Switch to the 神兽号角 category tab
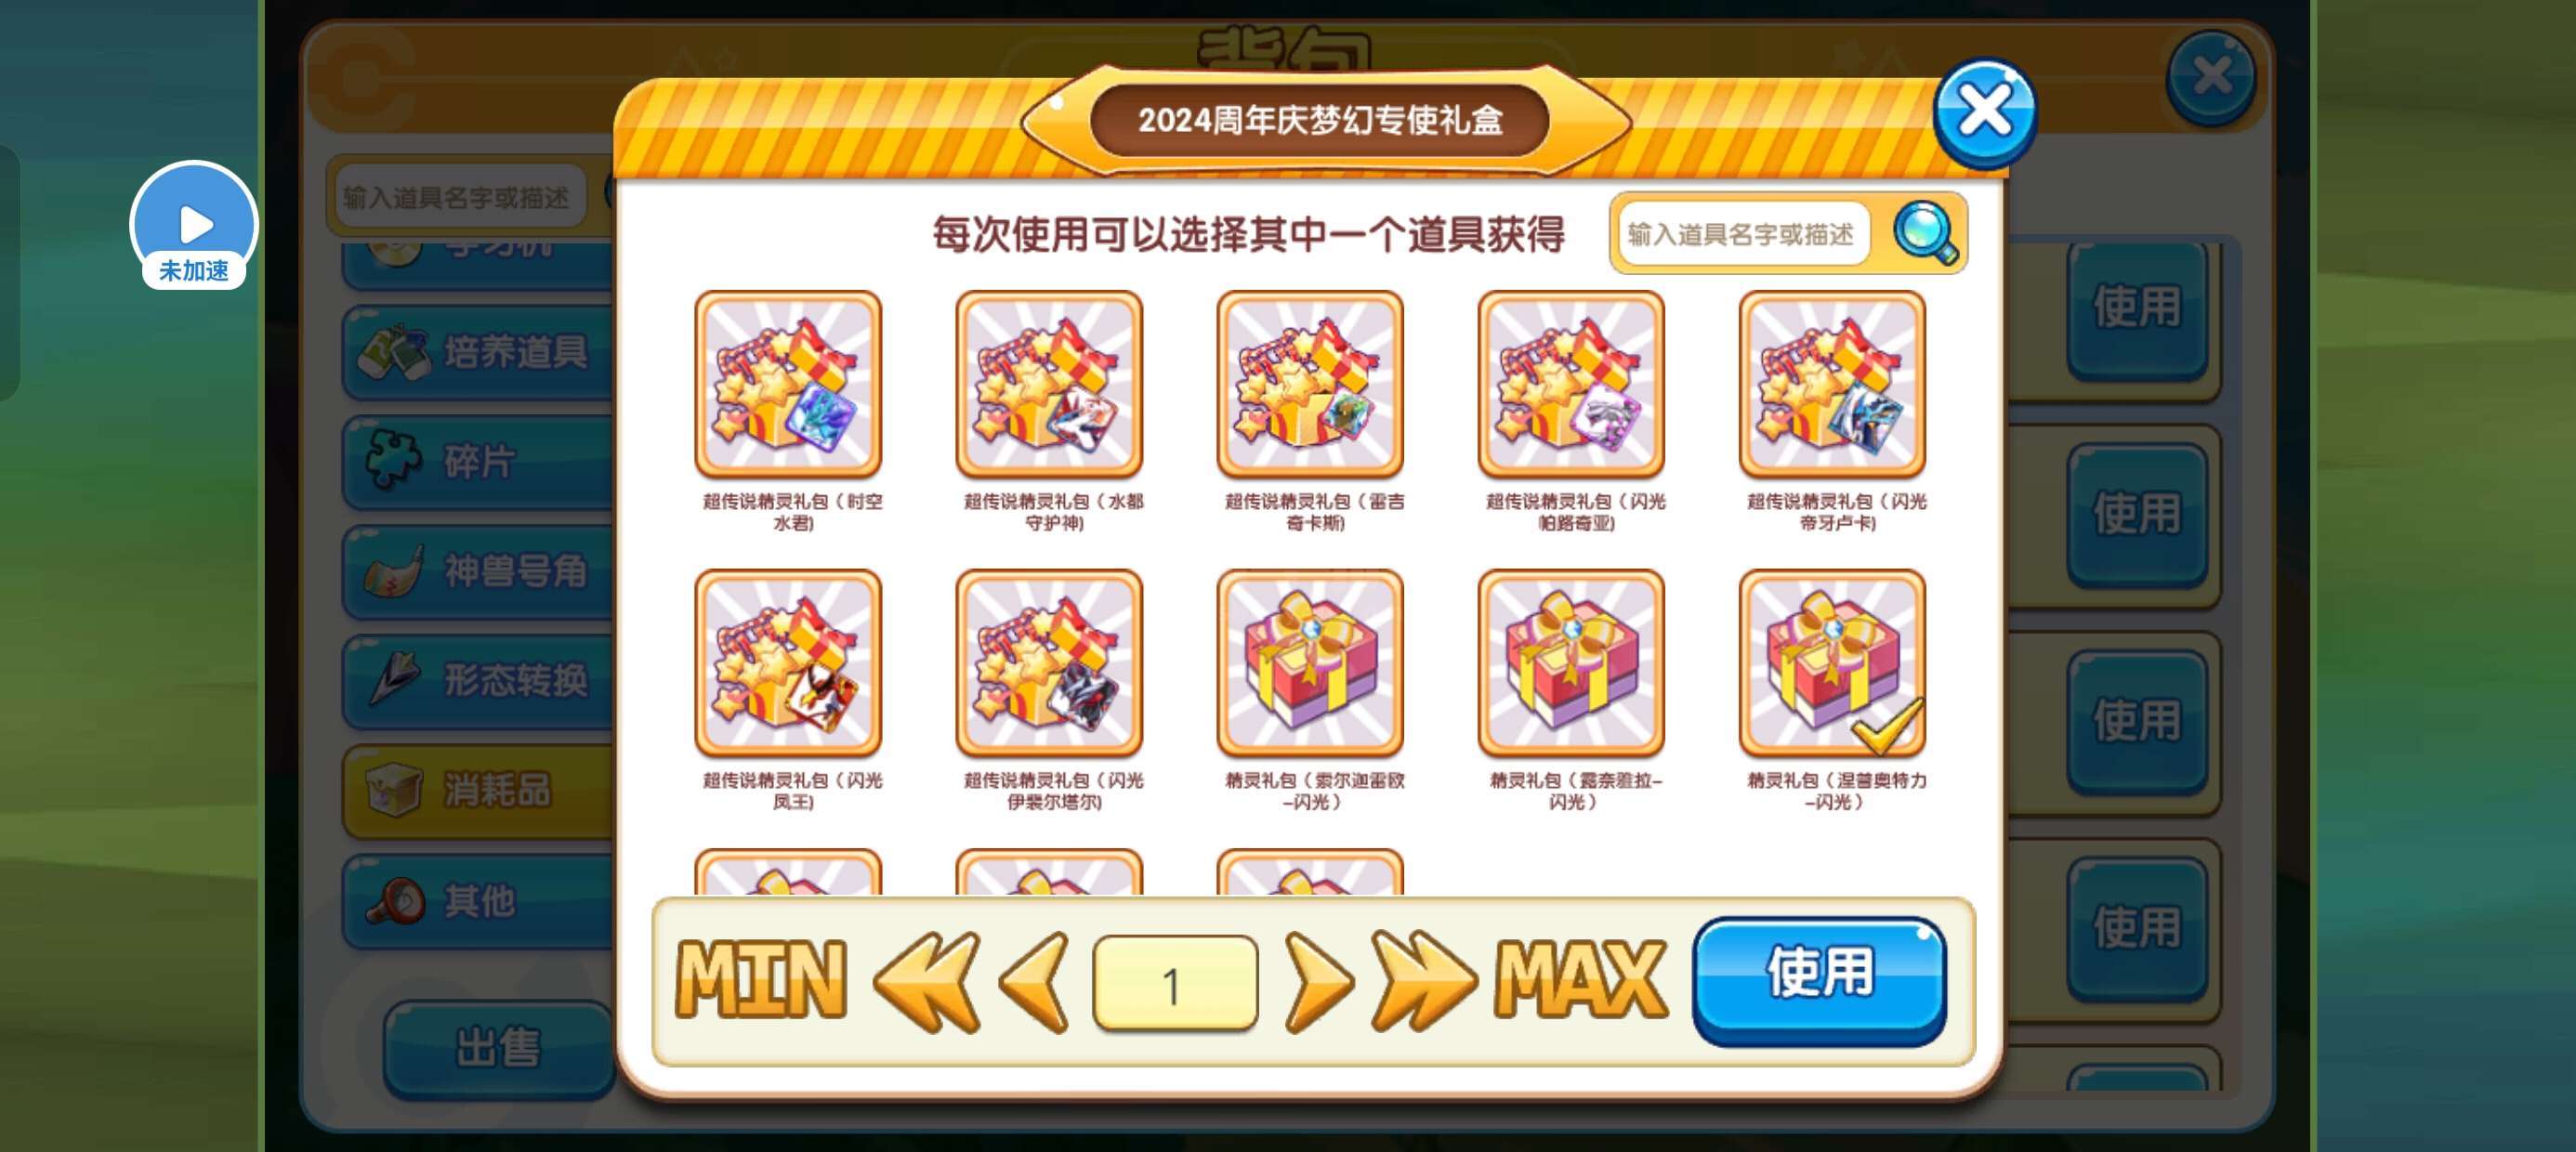 coord(478,572)
